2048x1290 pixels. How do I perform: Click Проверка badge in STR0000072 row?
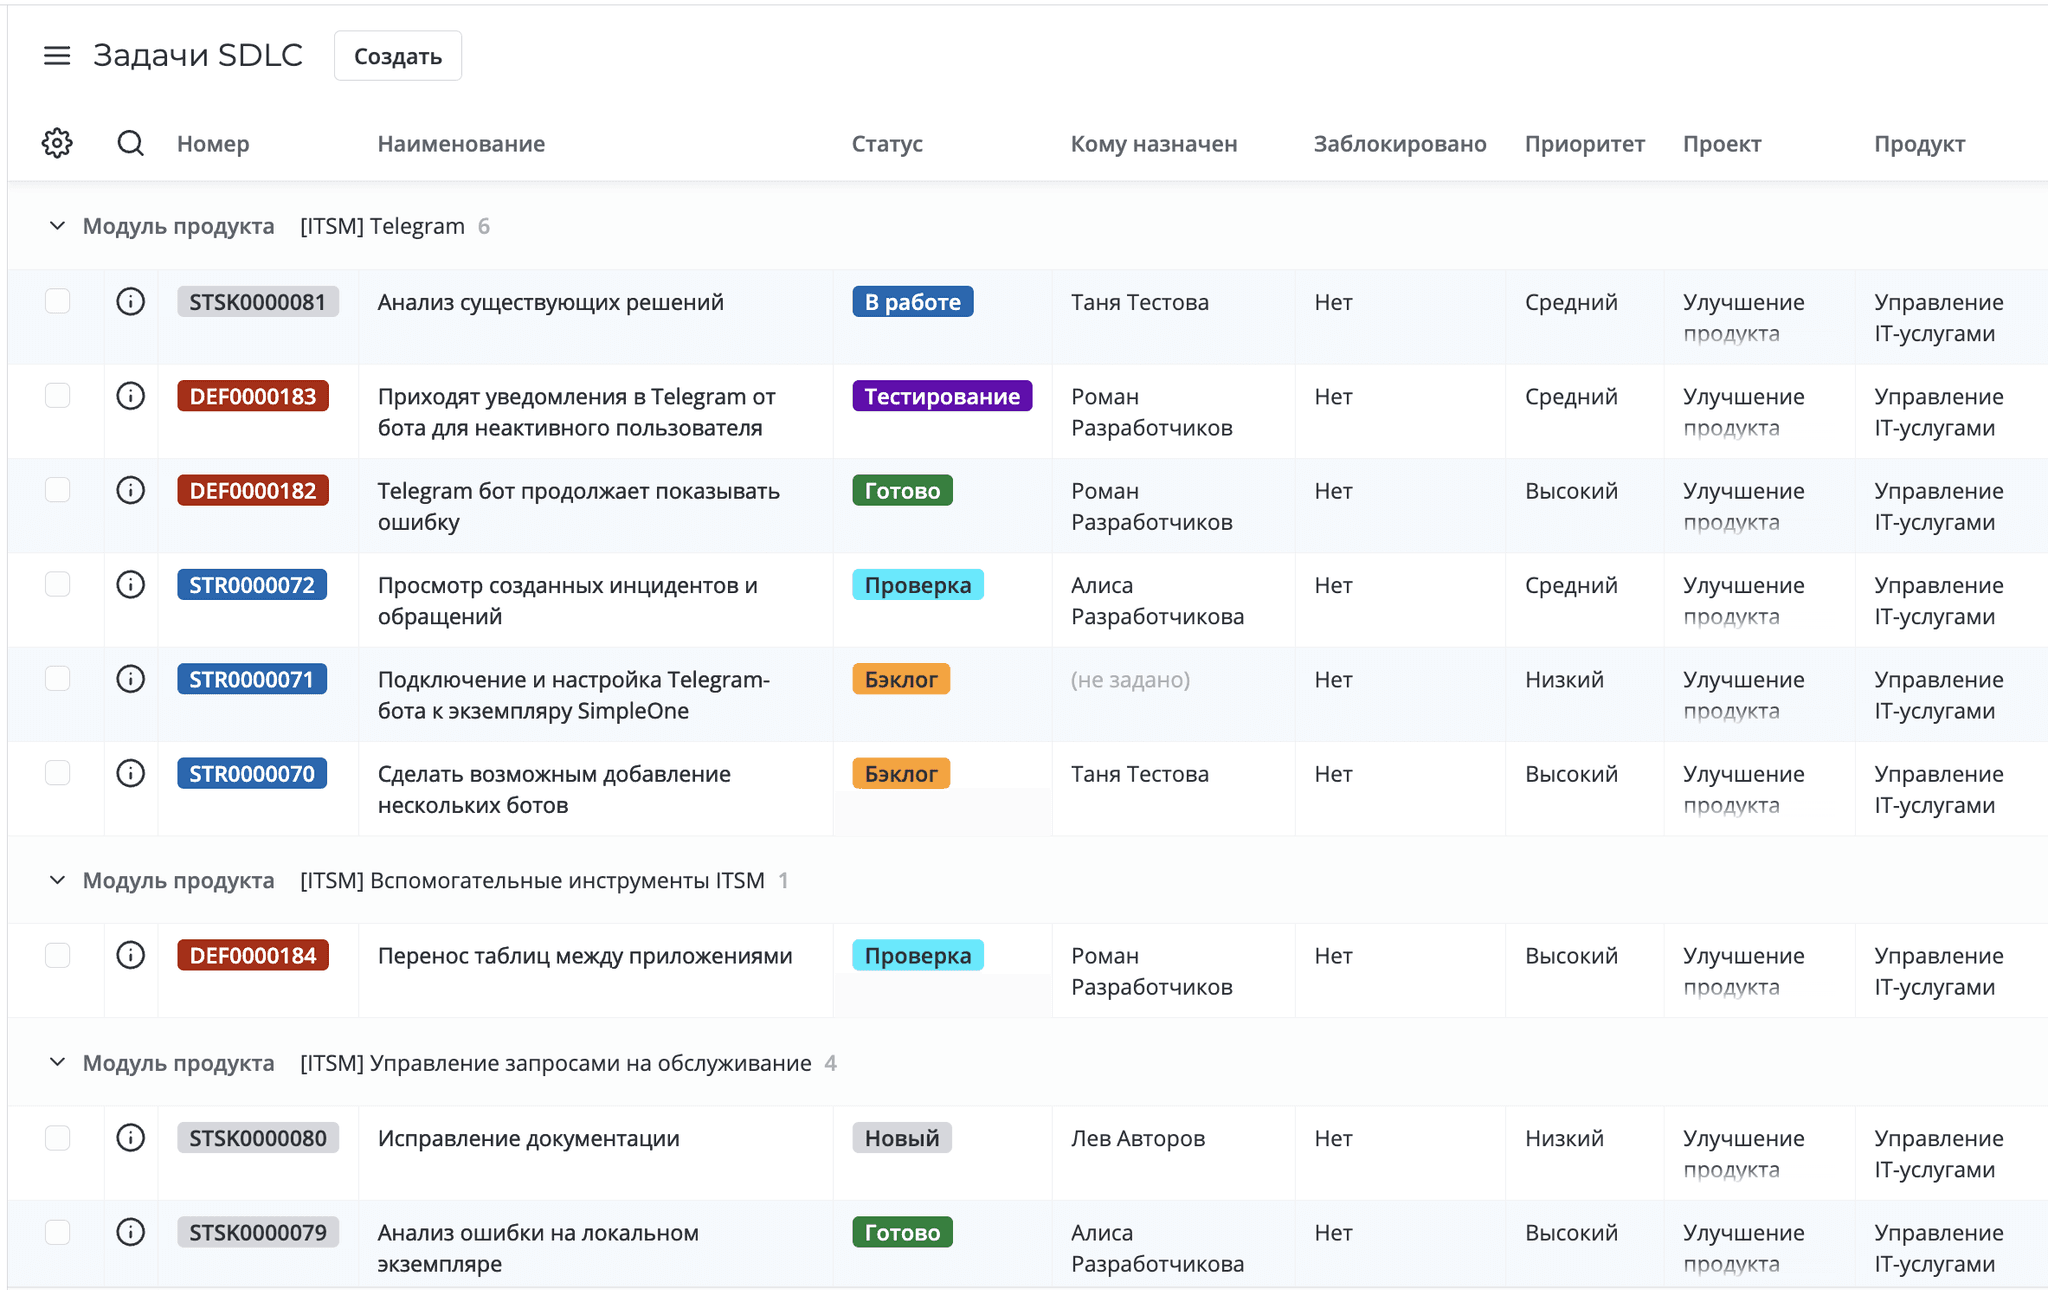click(918, 585)
